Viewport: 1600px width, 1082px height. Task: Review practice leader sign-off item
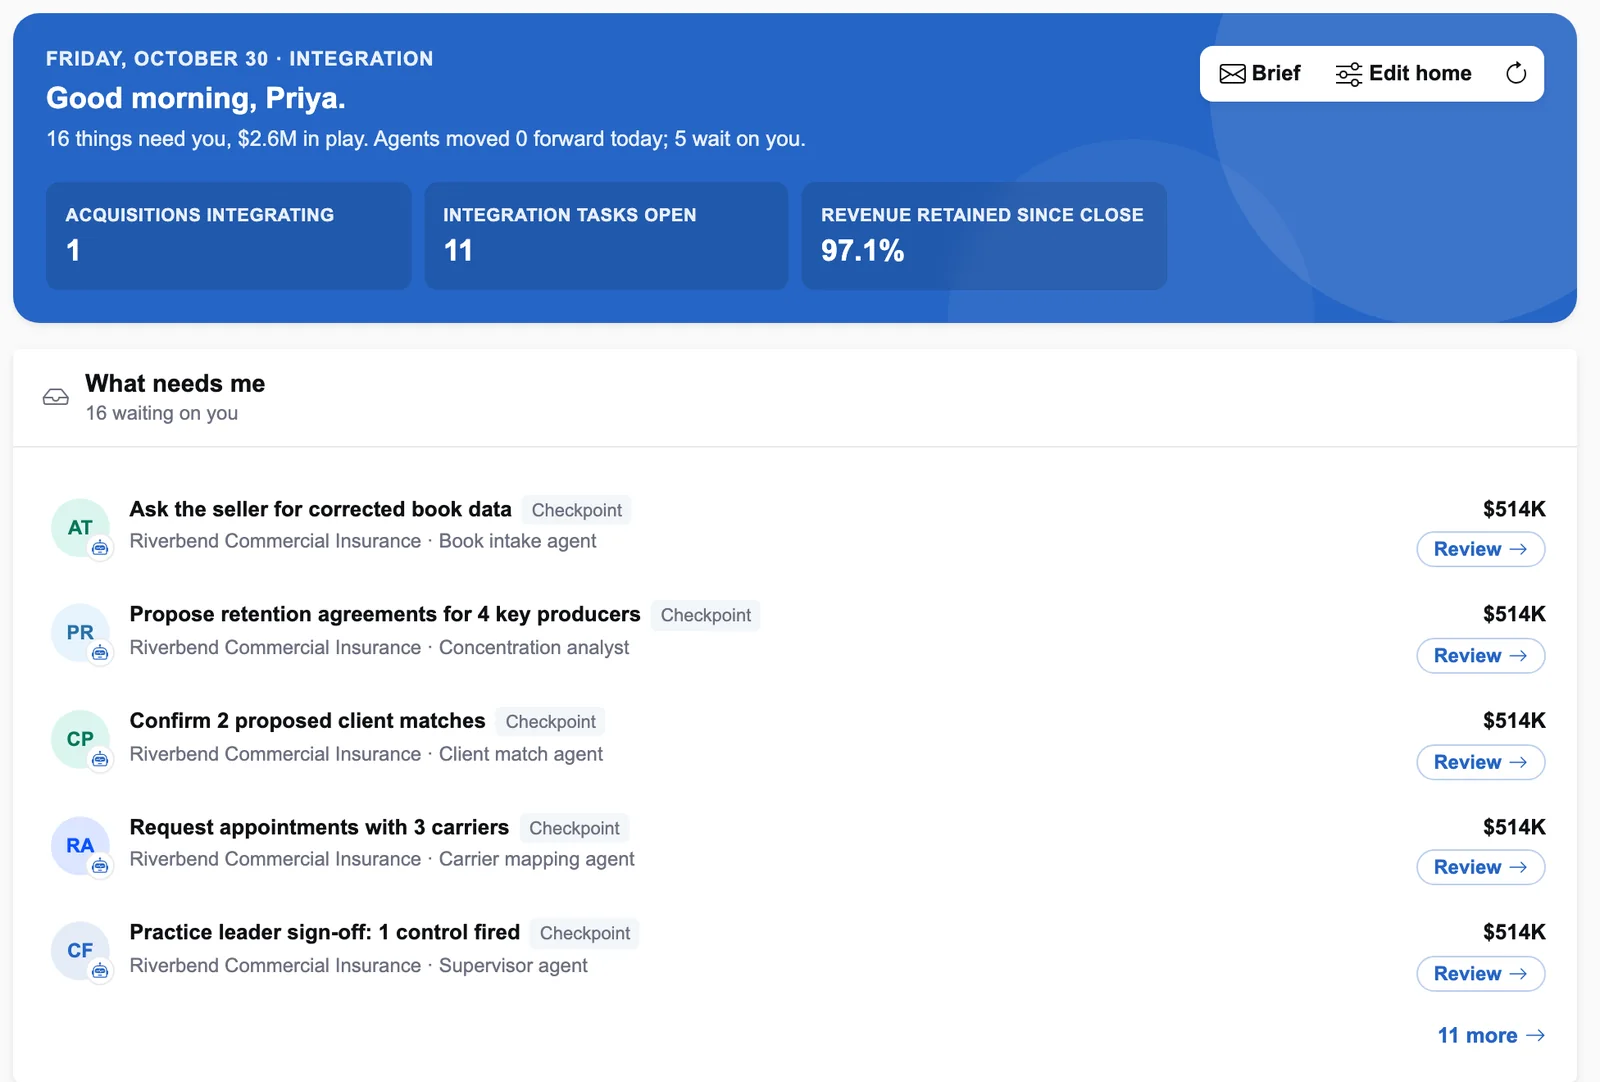1480,974
